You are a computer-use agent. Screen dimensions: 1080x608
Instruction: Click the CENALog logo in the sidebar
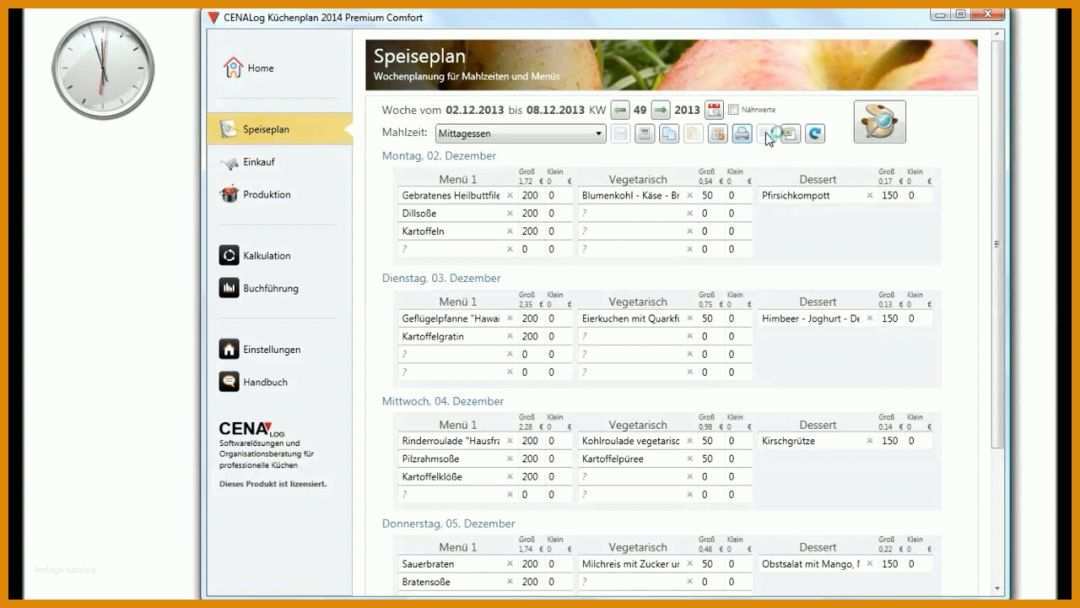[252, 429]
